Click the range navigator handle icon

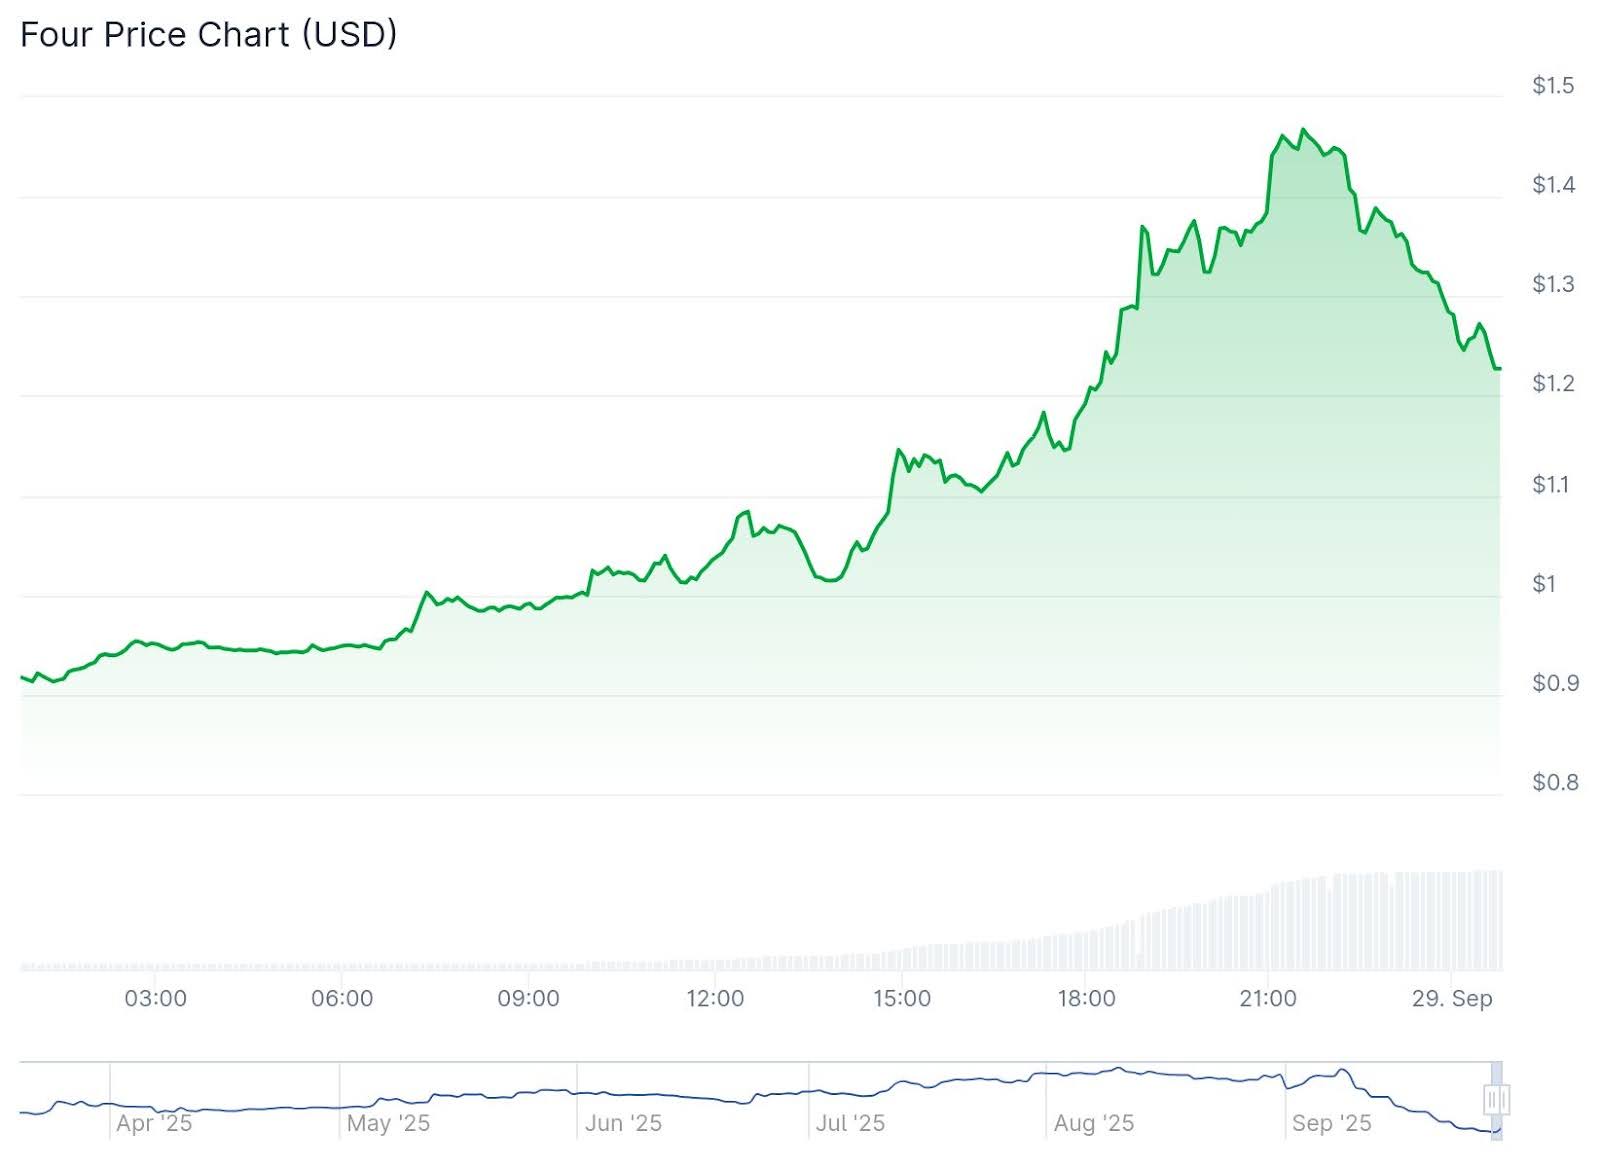1496,1100
